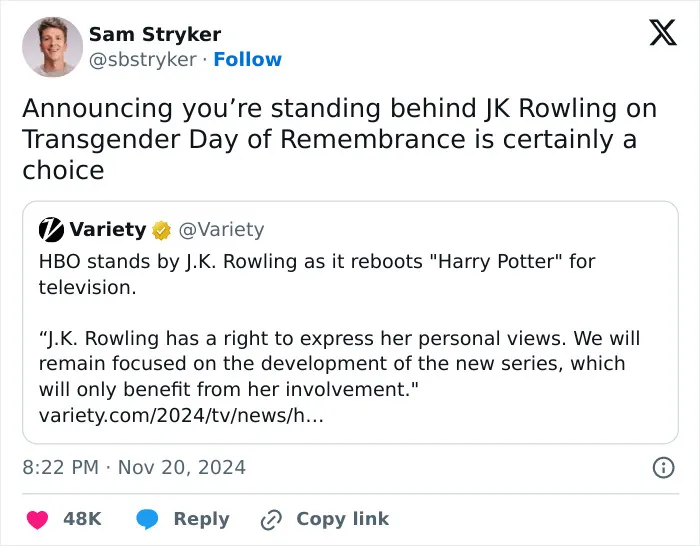The height and width of the screenshot is (546, 700).
Task: Click the blue reply bubble icon
Action: coord(147,519)
